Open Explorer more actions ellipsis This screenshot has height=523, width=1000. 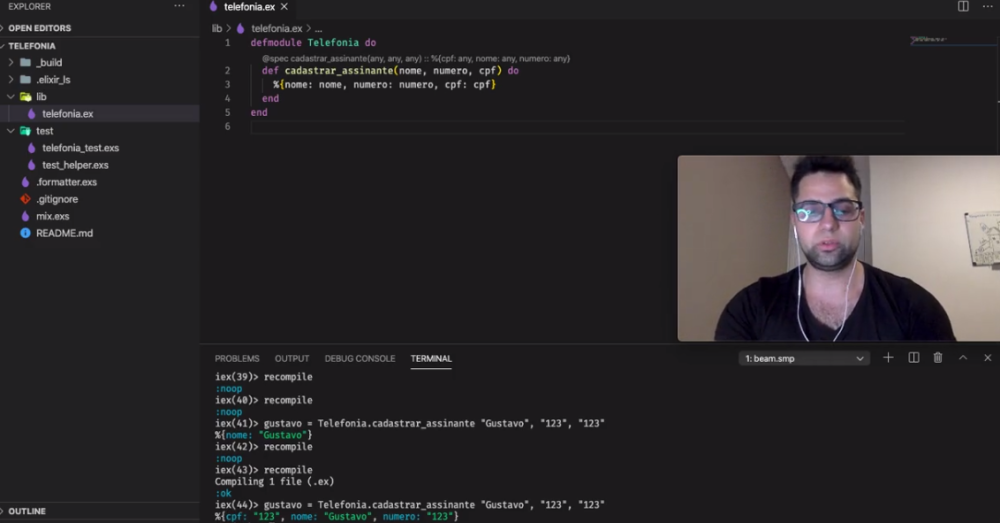(x=179, y=6)
